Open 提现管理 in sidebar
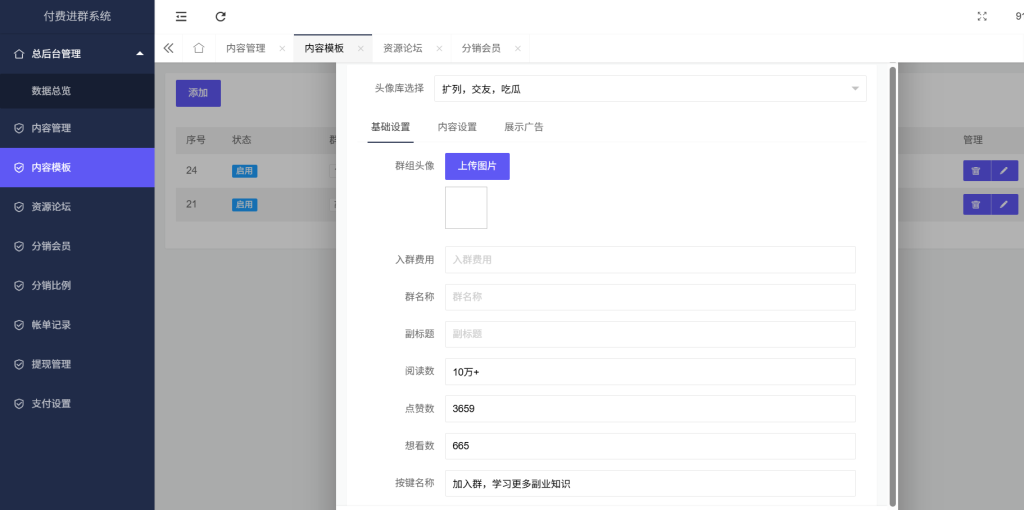 (77, 364)
